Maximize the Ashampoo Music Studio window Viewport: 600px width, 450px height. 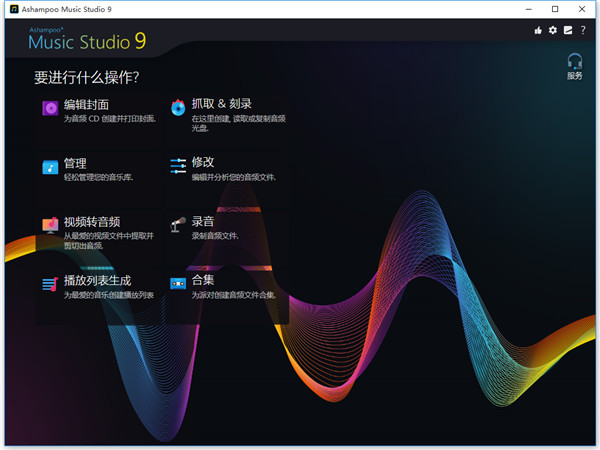[x=555, y=9]
